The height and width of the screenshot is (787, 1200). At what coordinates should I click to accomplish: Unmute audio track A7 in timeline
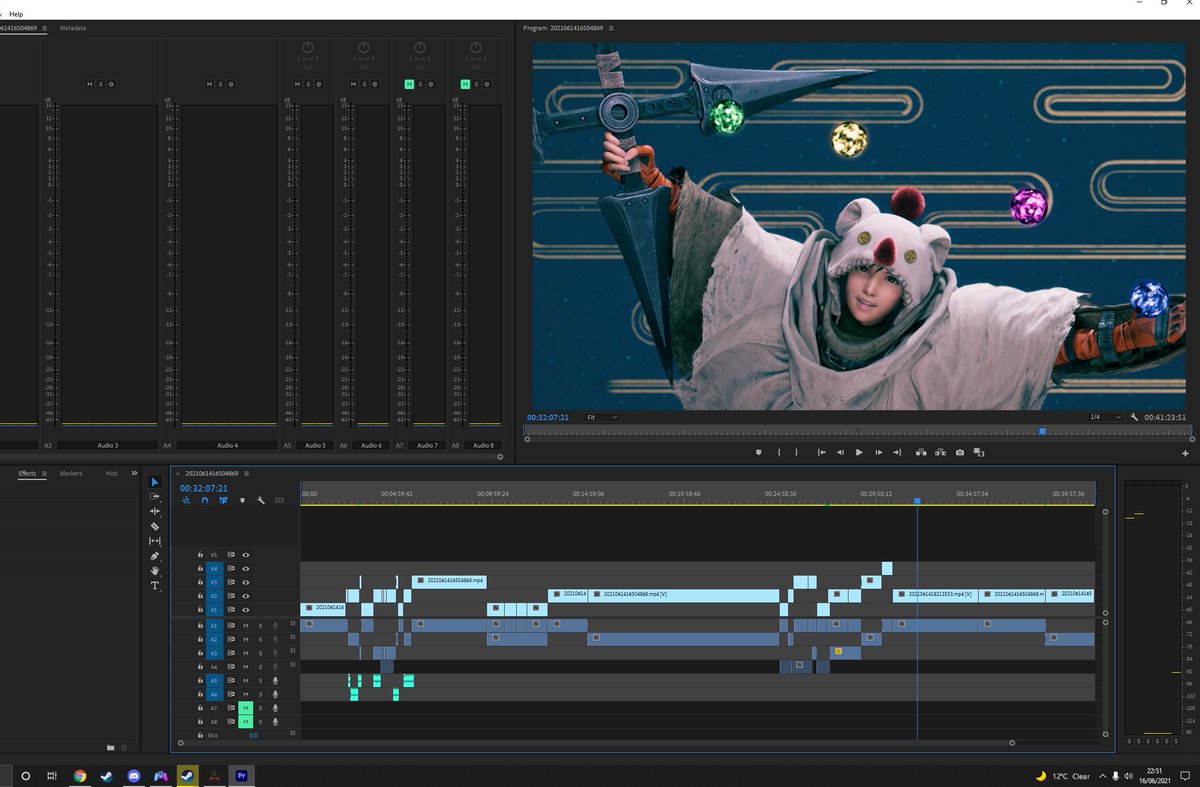click(245, 707)
